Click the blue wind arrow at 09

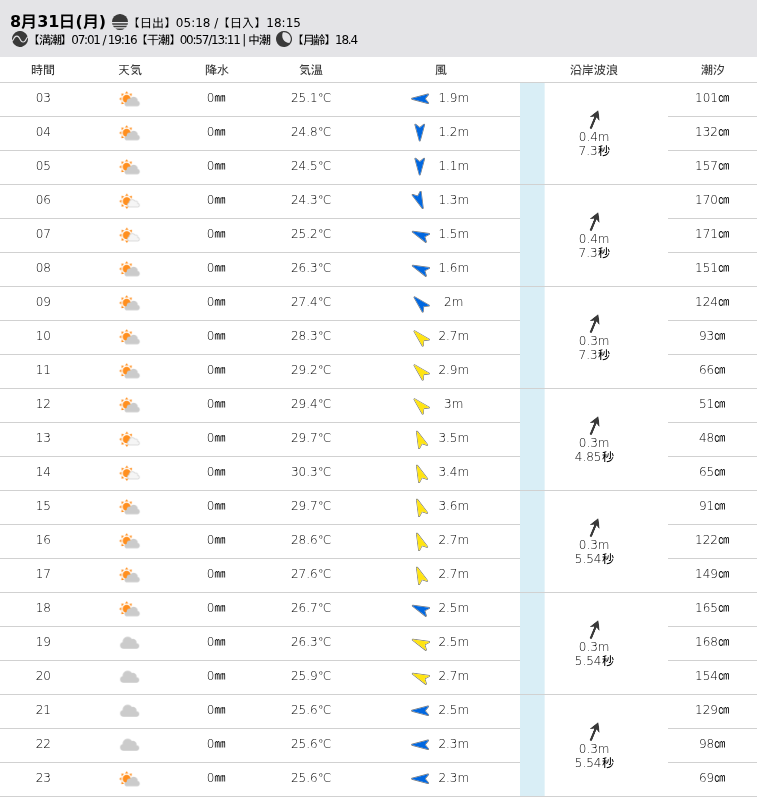click(422, 304)
